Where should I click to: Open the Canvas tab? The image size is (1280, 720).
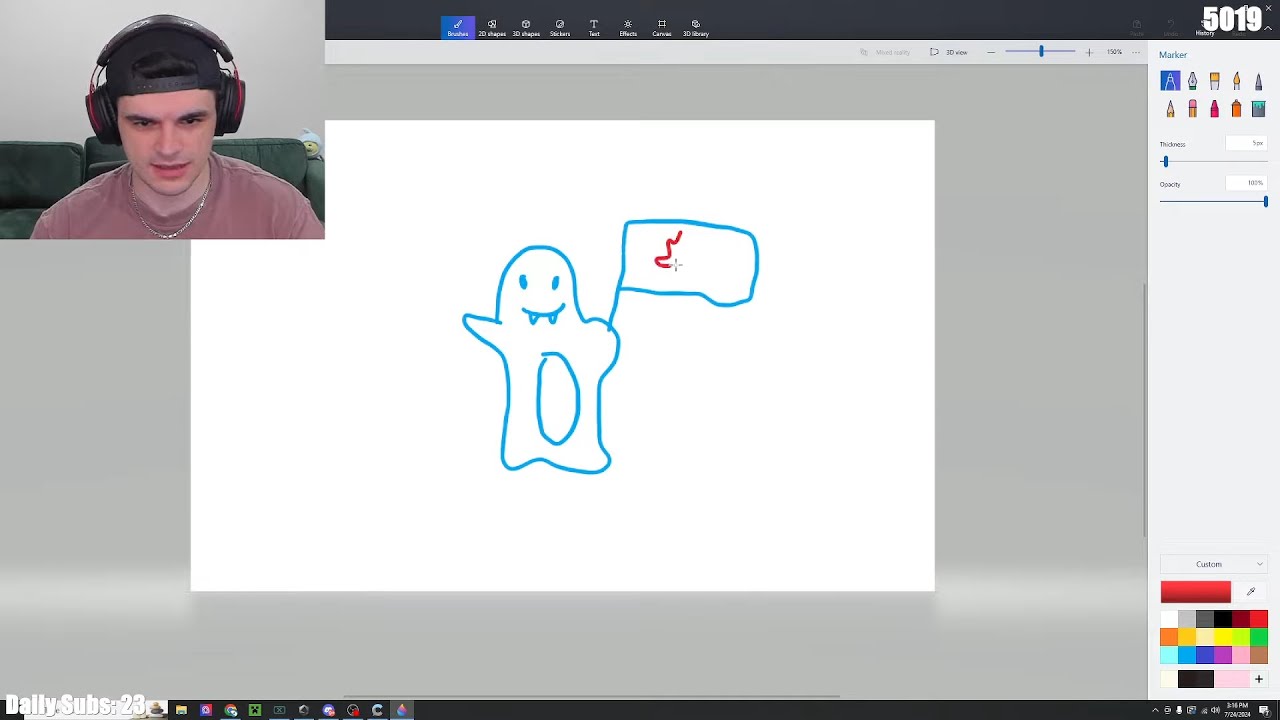point(662,27)
